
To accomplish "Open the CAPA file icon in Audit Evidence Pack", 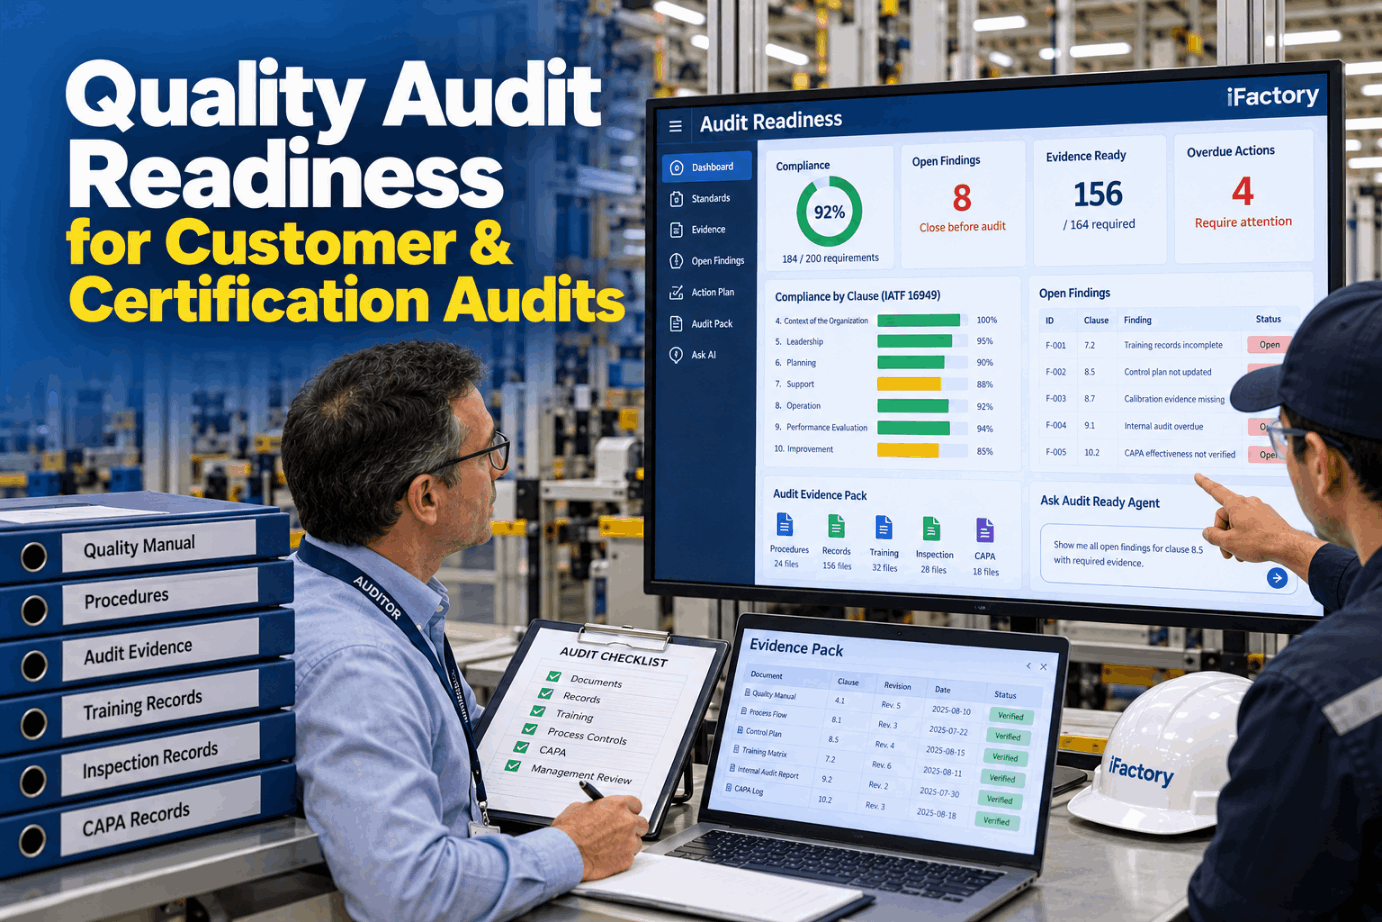I will click(985, 530).
